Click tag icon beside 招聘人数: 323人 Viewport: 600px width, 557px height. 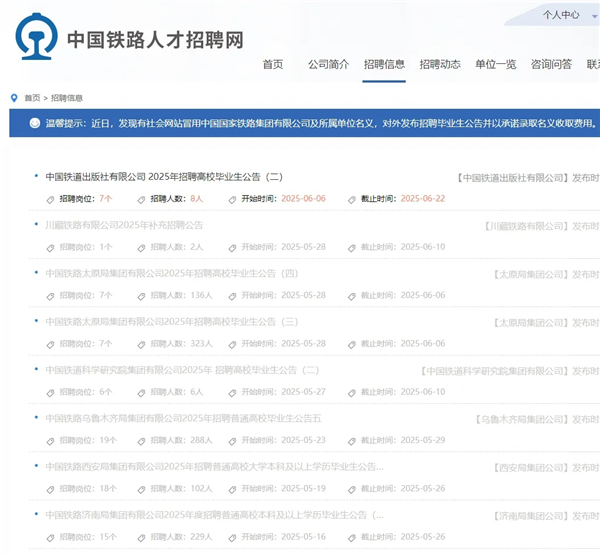(x=142, y=345)
